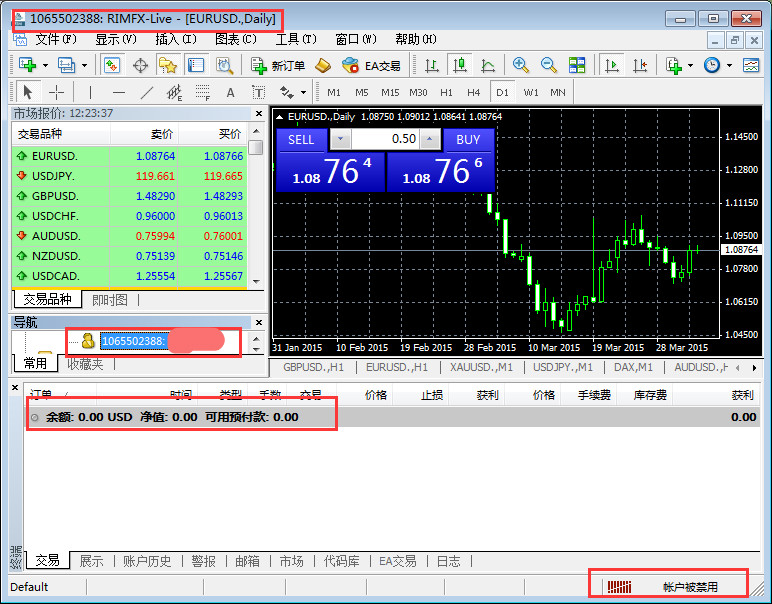The image size is (772, 604).
Task: Open dropdown beside new chart icon
Action: coord(45,65)
